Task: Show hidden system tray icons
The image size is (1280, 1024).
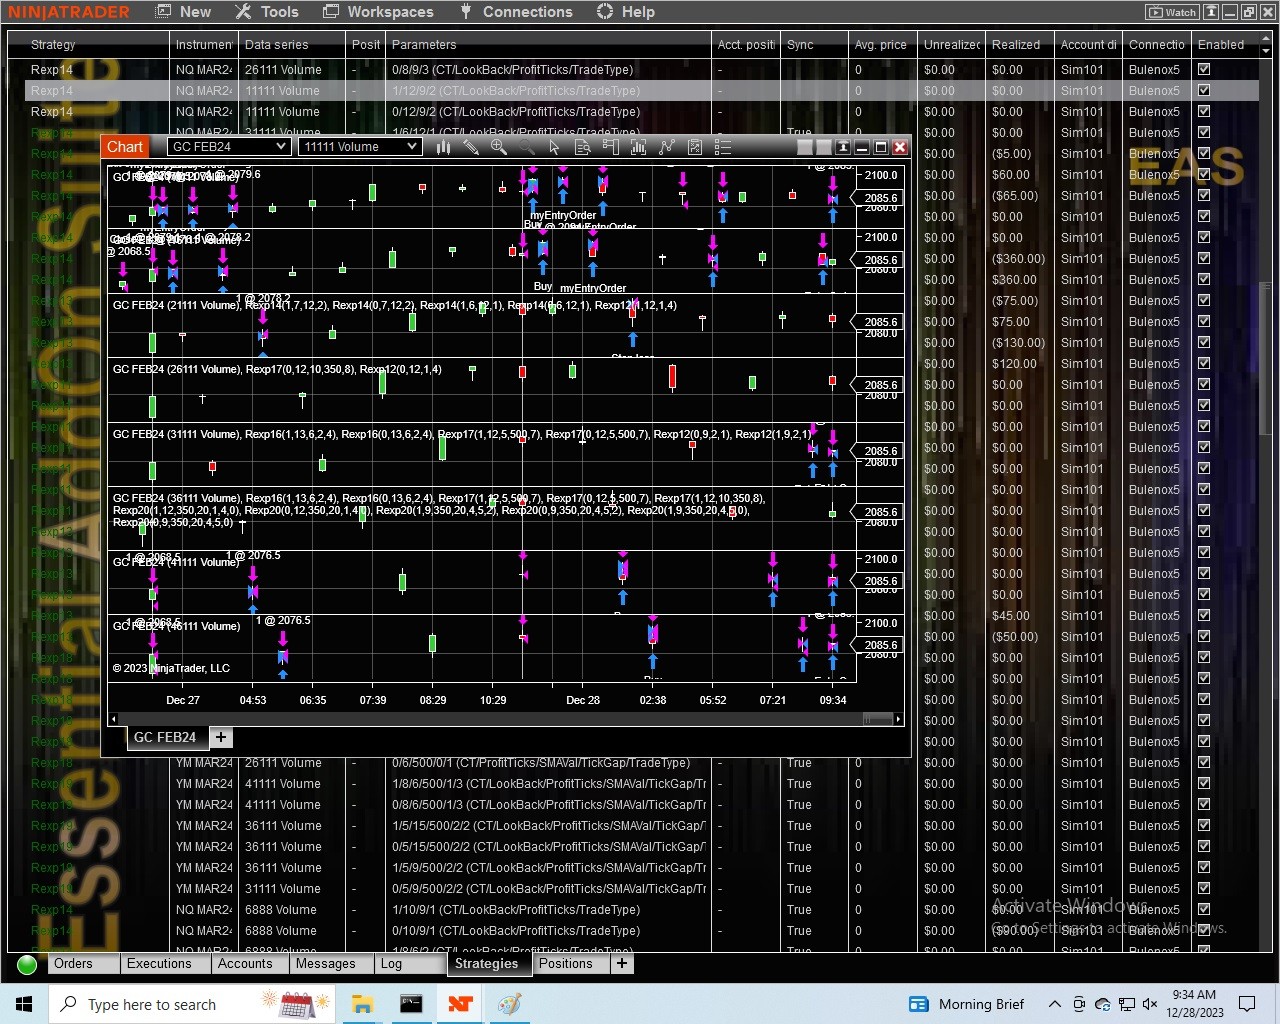Action: [x=1055, y=1004]
